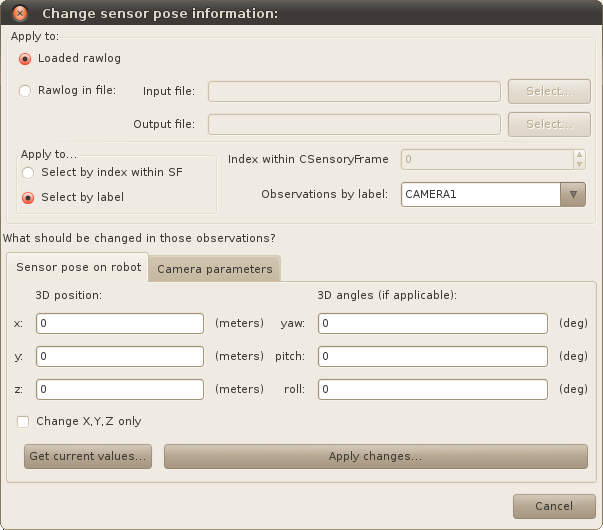This screenshot has width=603, height=530.
Task: Click the Index within CSensoryFrame spinner arrows
Action: (579, 159)
